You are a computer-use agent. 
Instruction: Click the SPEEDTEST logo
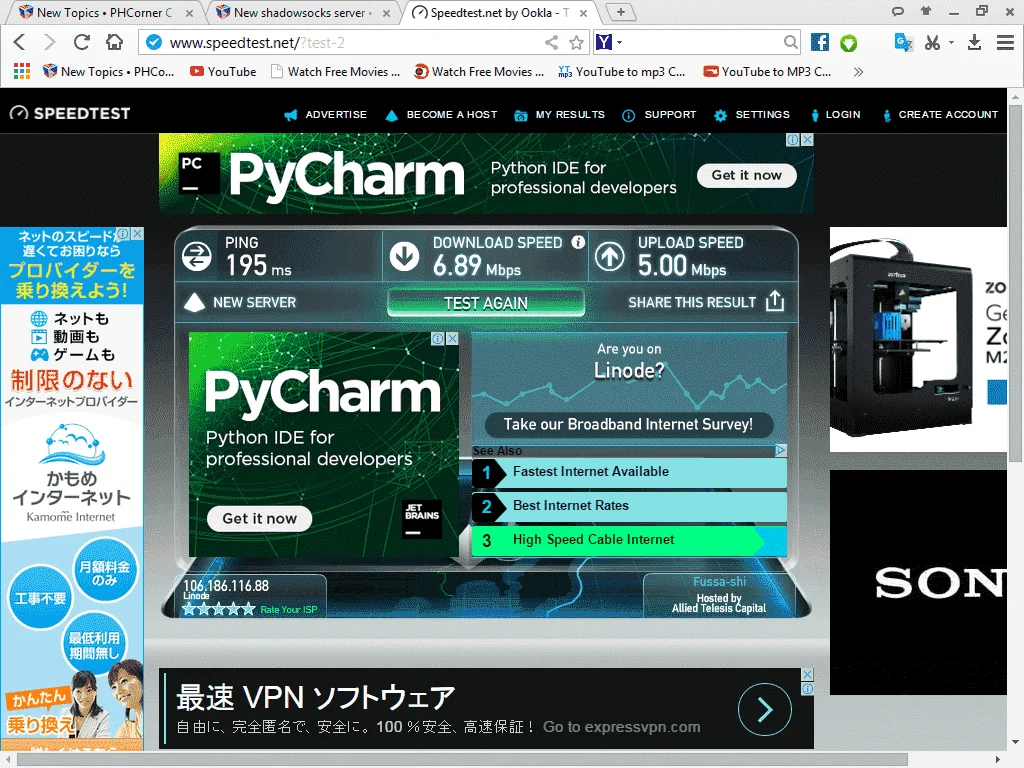tap(70, 113)
